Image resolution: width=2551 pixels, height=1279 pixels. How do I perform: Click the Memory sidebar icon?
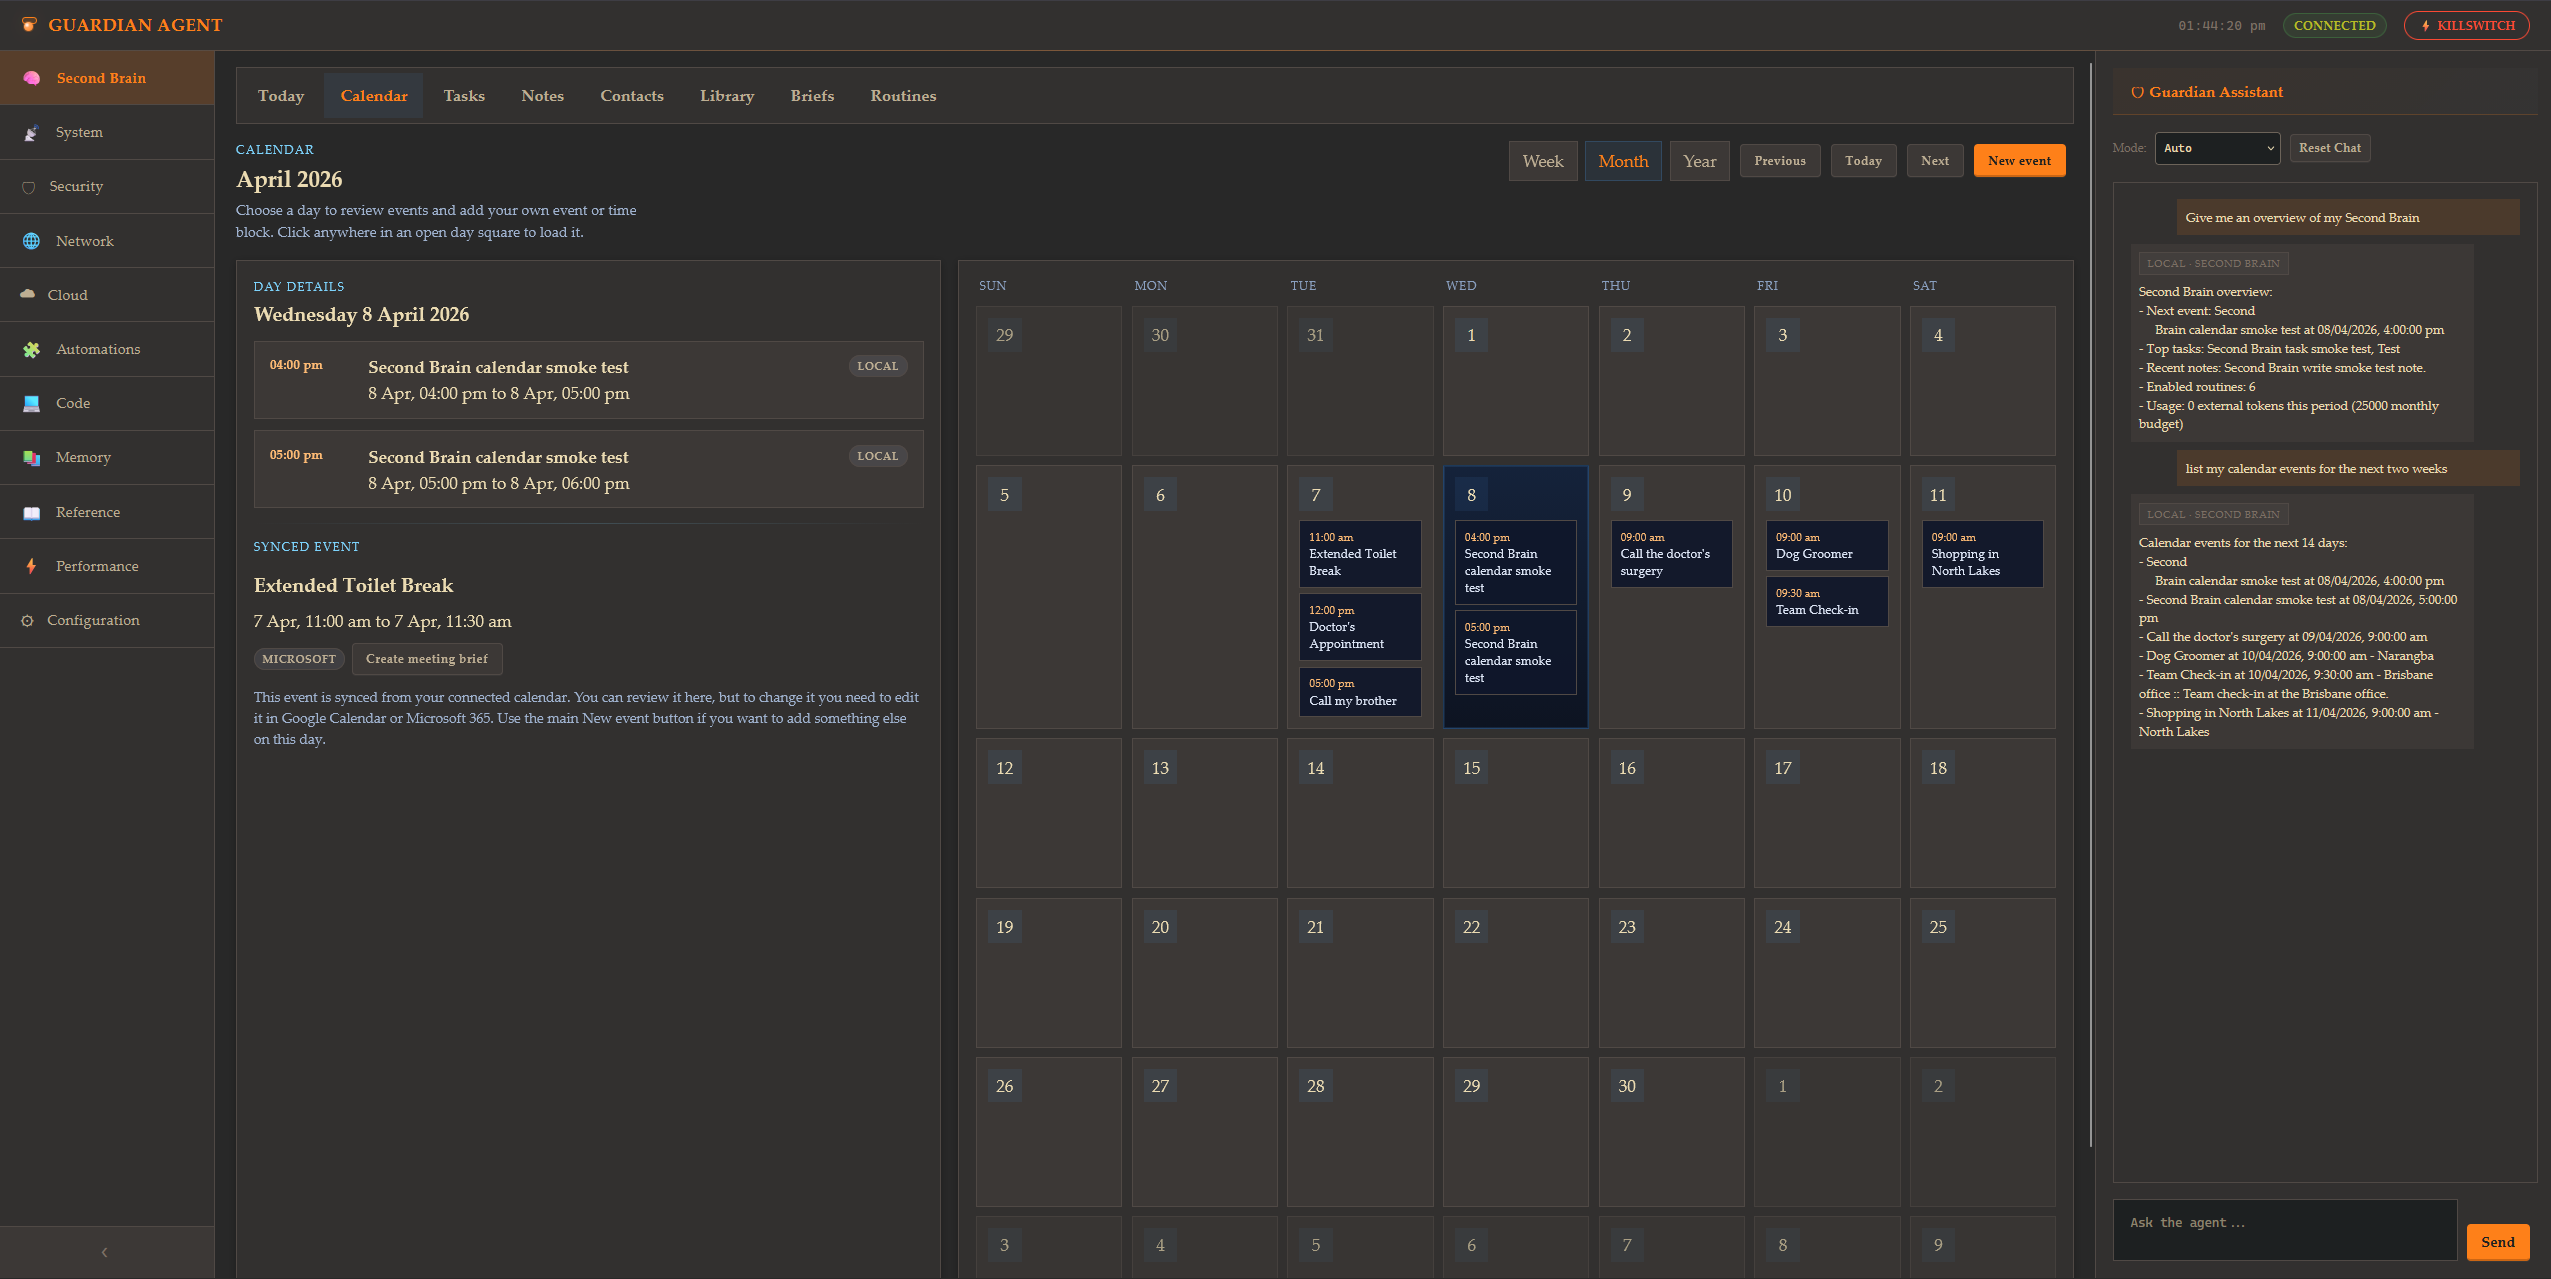click(x=32, y=458)
